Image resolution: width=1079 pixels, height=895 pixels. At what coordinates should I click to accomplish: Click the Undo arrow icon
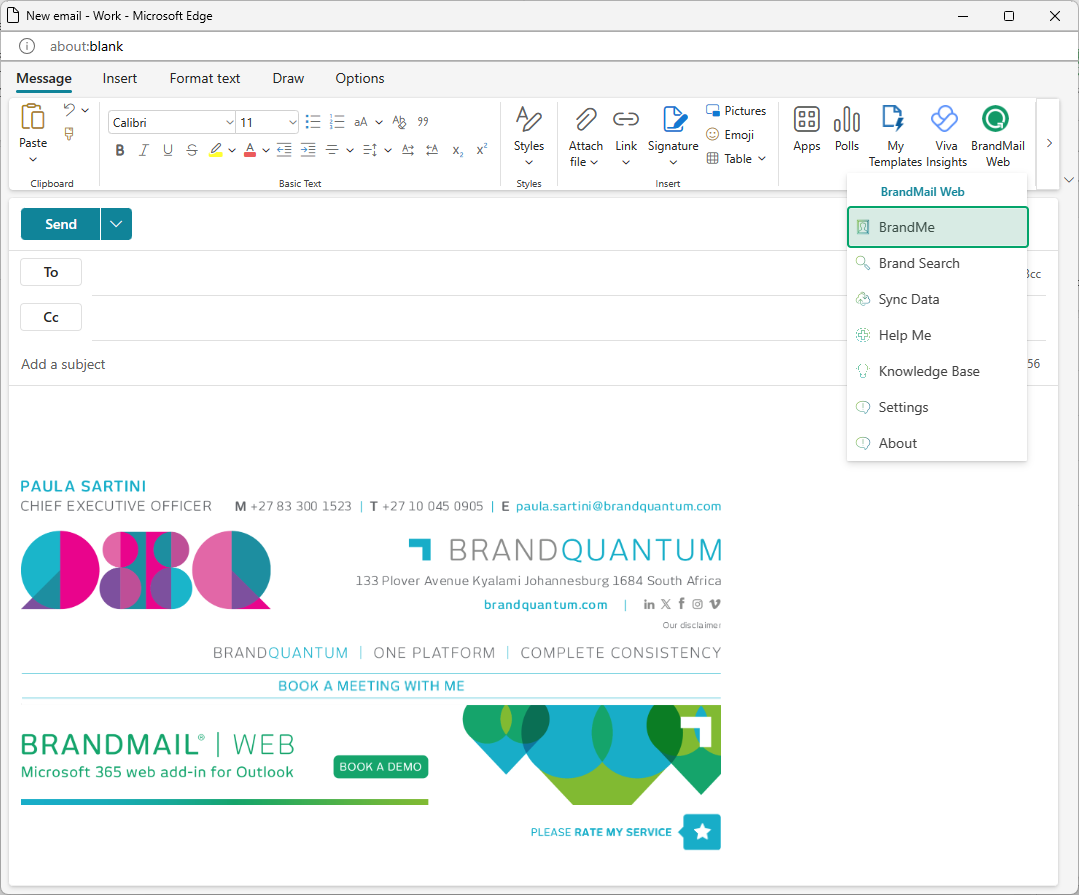(x=69, y=109)
